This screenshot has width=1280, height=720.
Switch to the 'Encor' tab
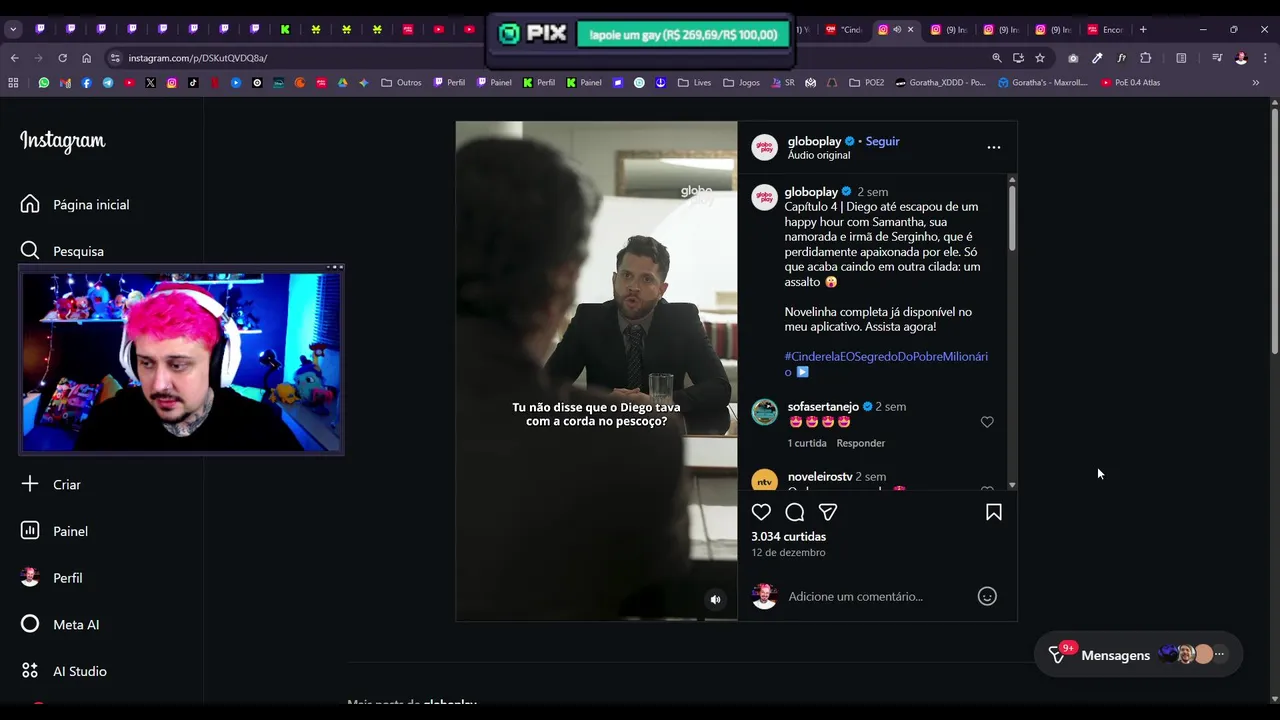(1105, 29)
